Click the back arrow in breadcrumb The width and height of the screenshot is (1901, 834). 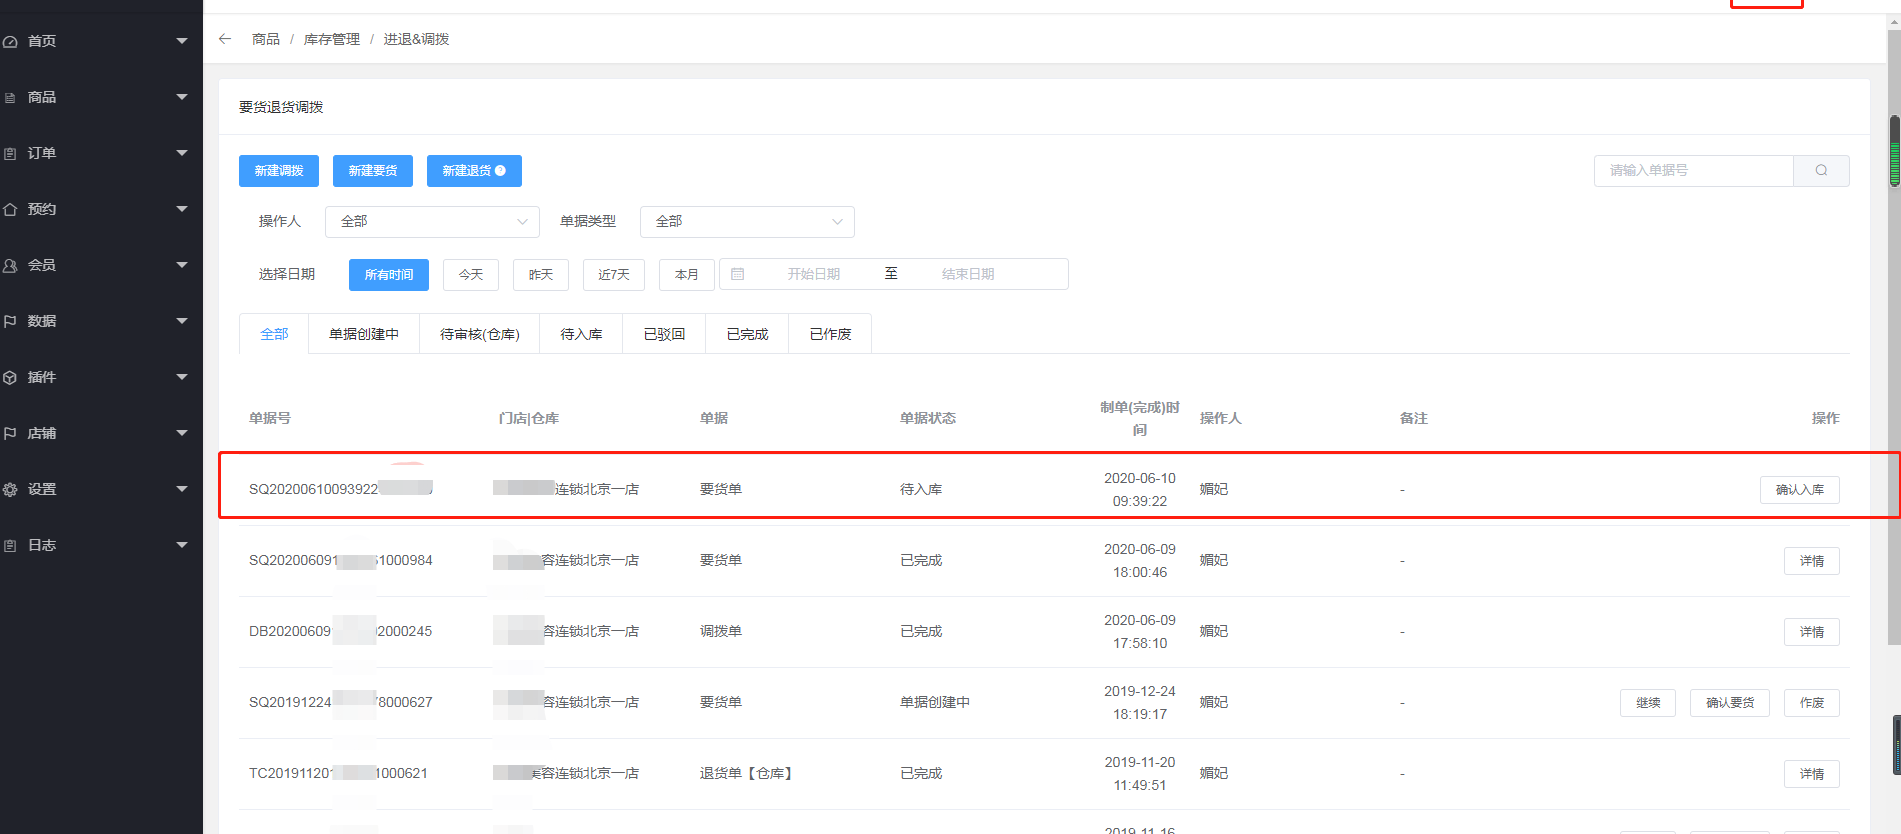point(225,39)
